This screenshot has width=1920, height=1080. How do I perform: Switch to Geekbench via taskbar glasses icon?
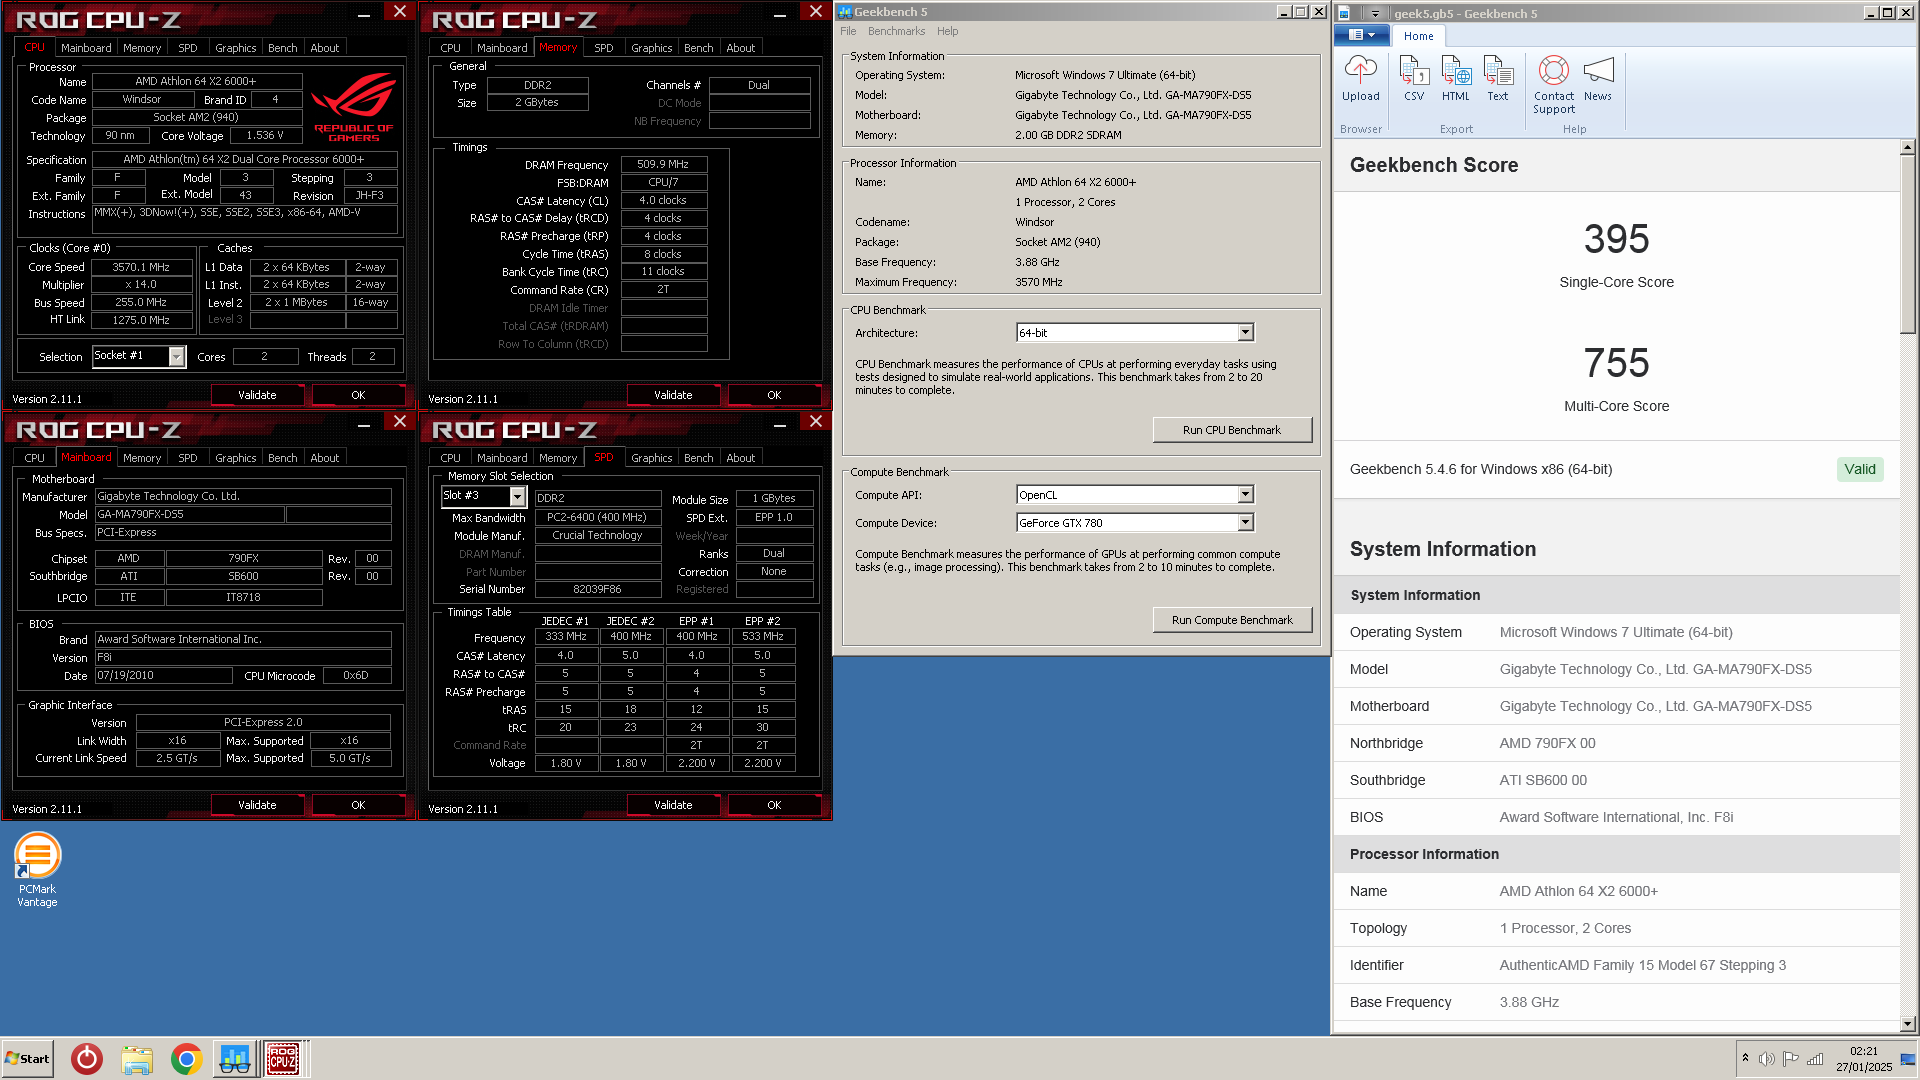235,1059
